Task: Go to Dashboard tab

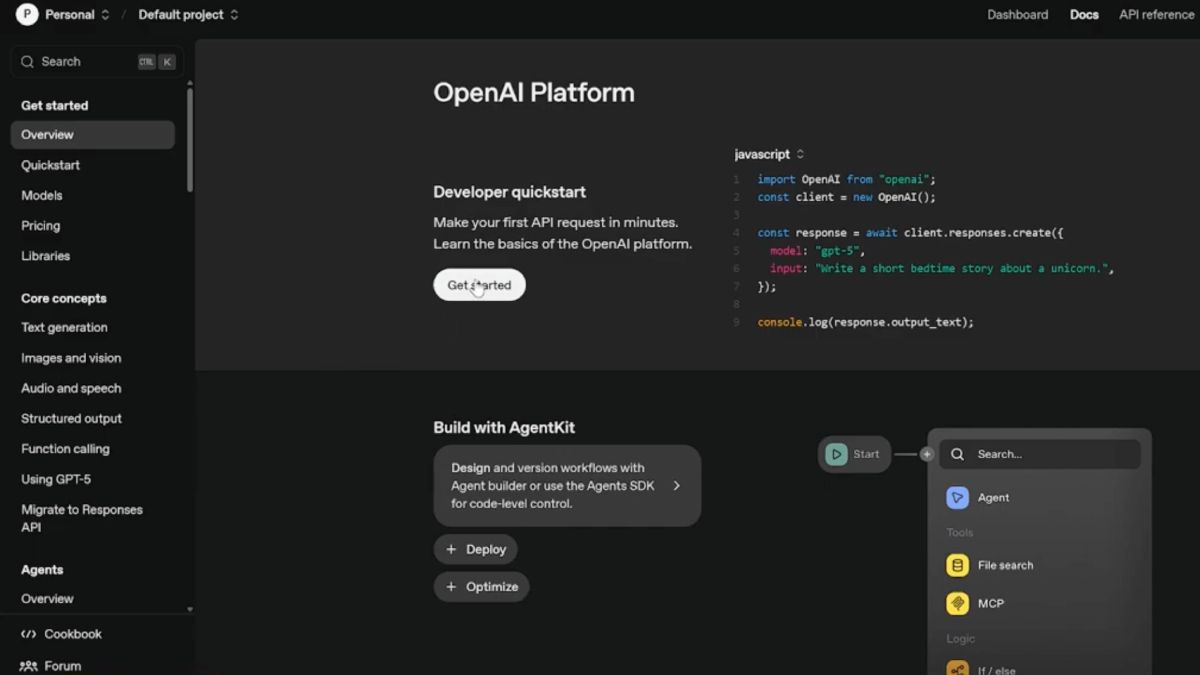Action: point(1017,15)
